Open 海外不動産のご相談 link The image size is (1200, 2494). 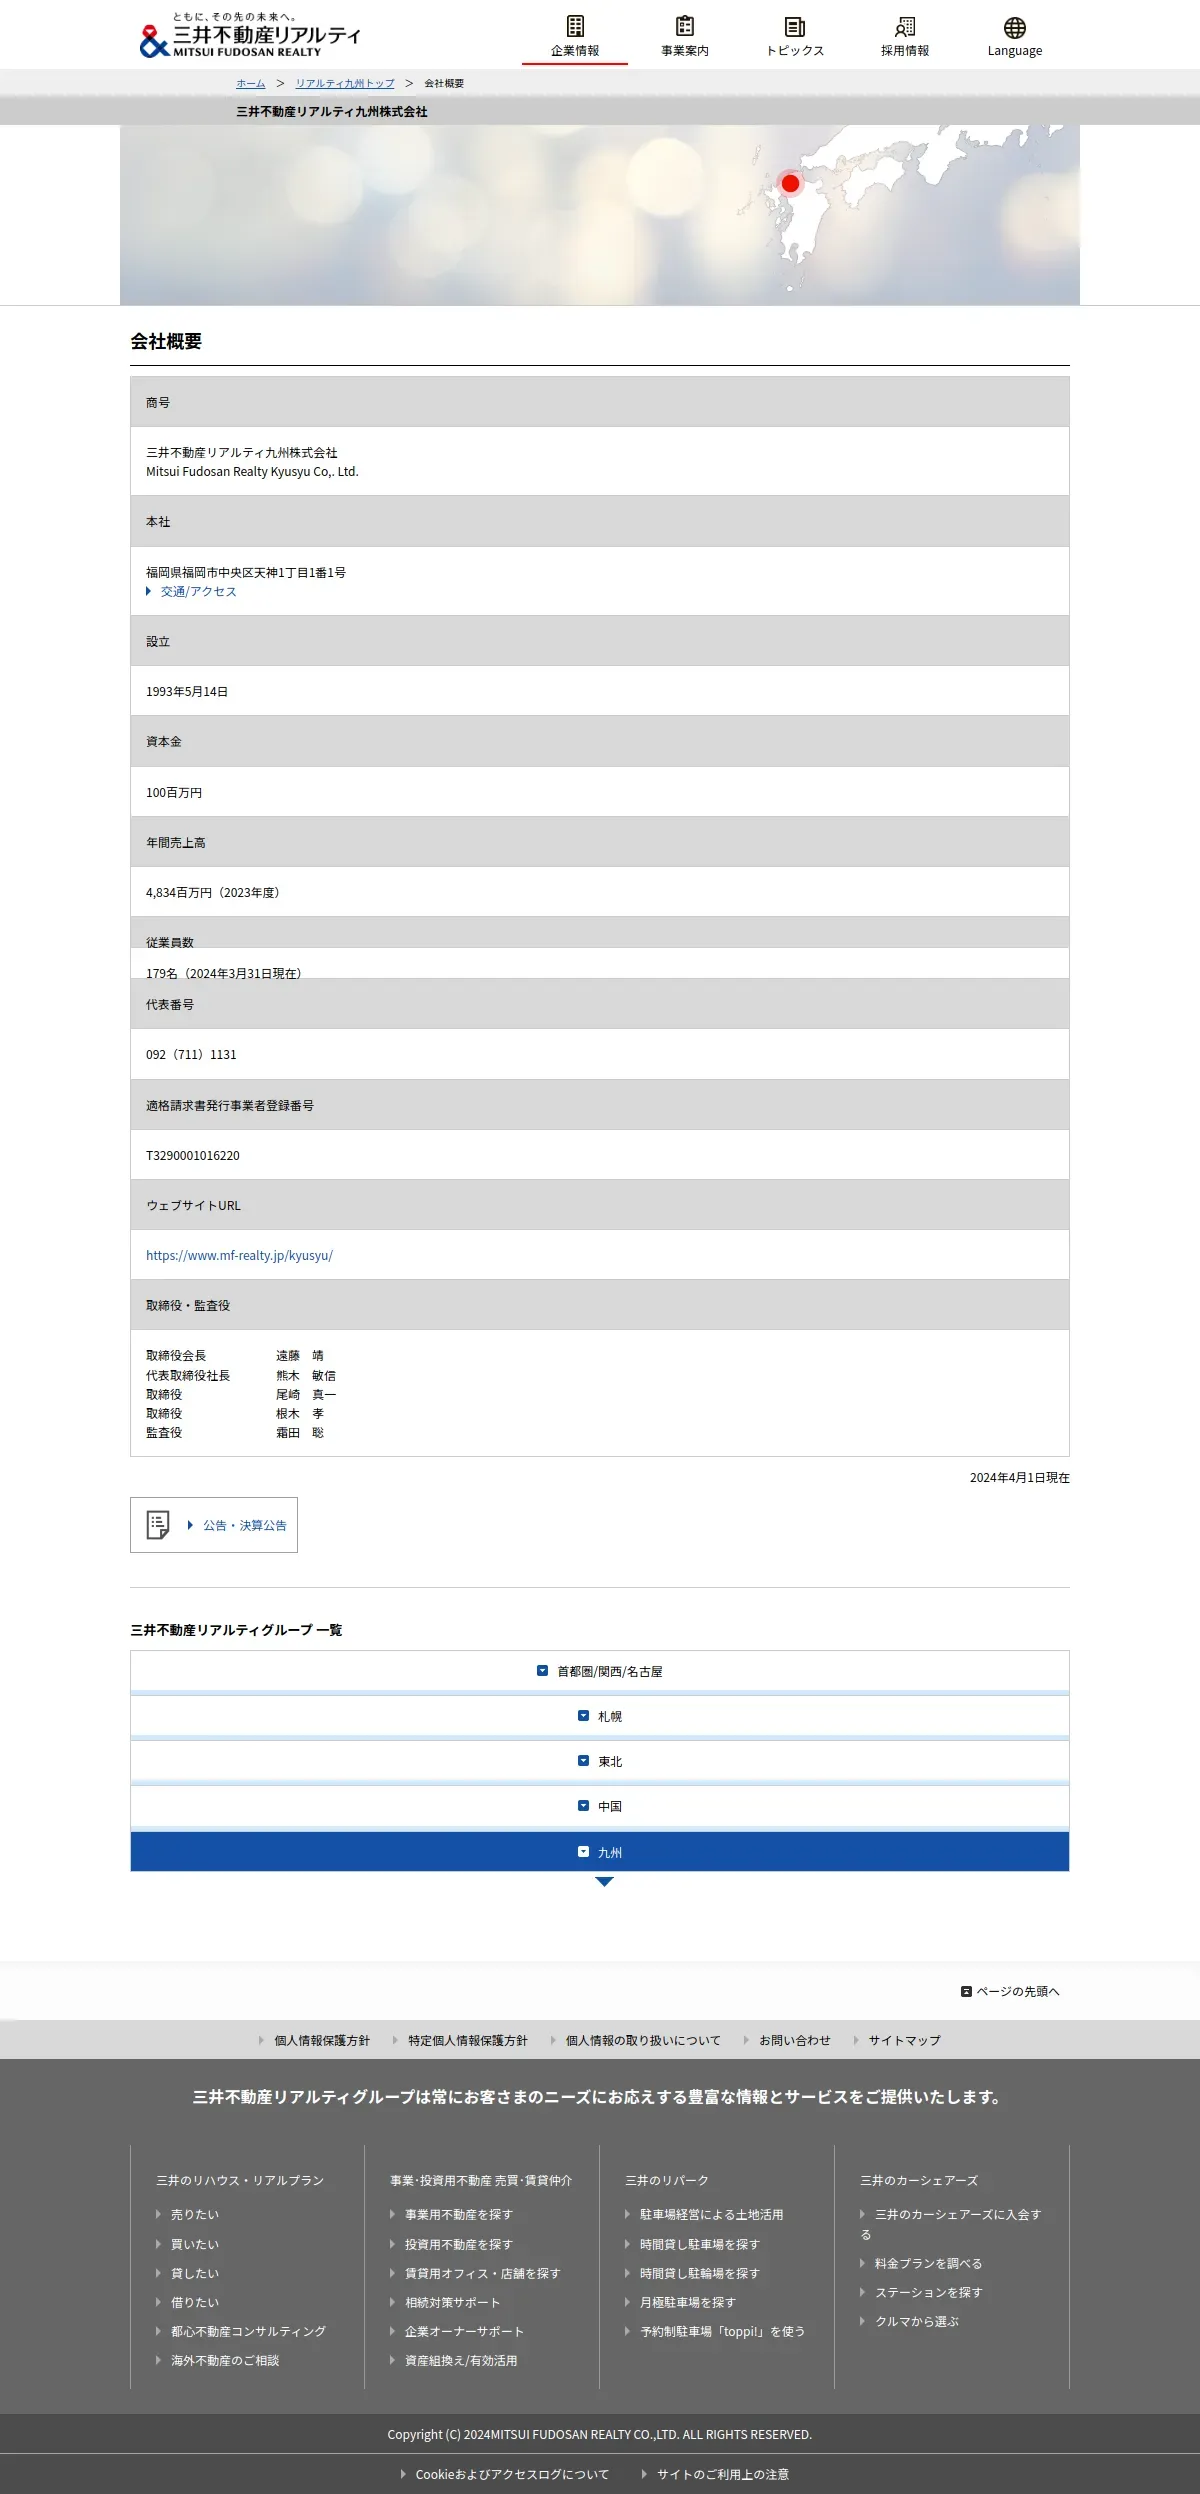(225, 2360)
